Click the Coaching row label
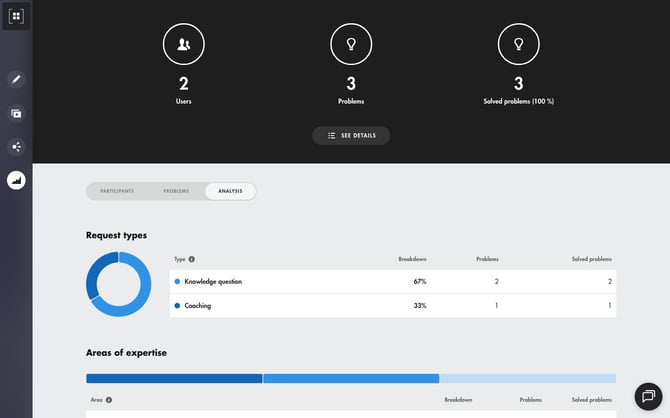 click(198, 306)
